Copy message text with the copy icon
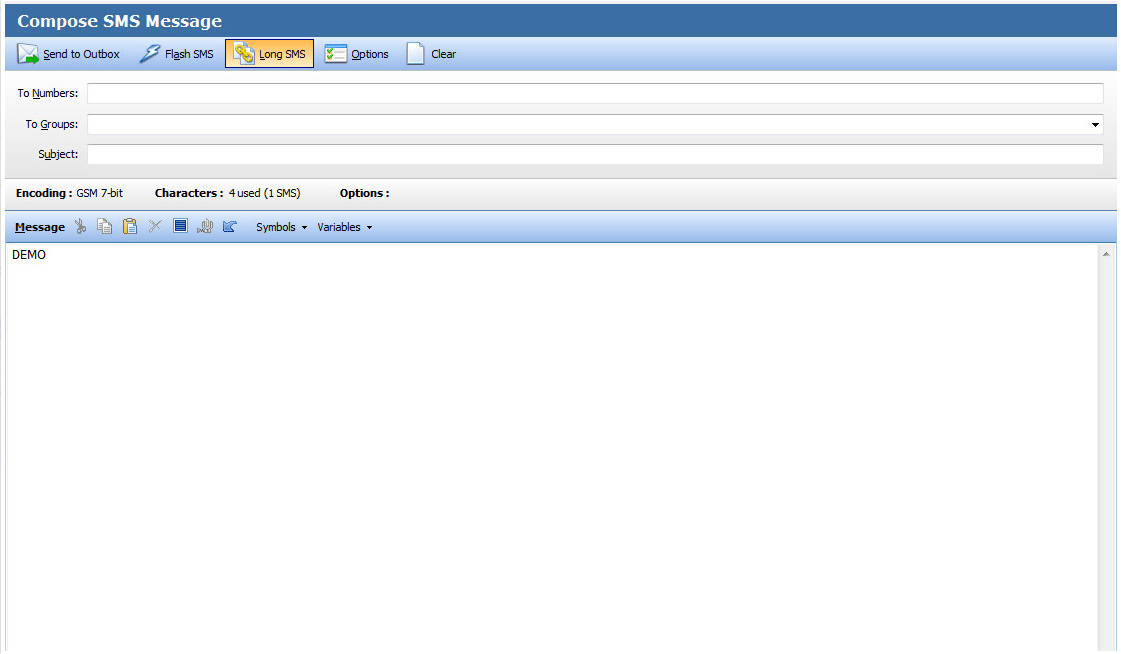 (x=105, y=226)
